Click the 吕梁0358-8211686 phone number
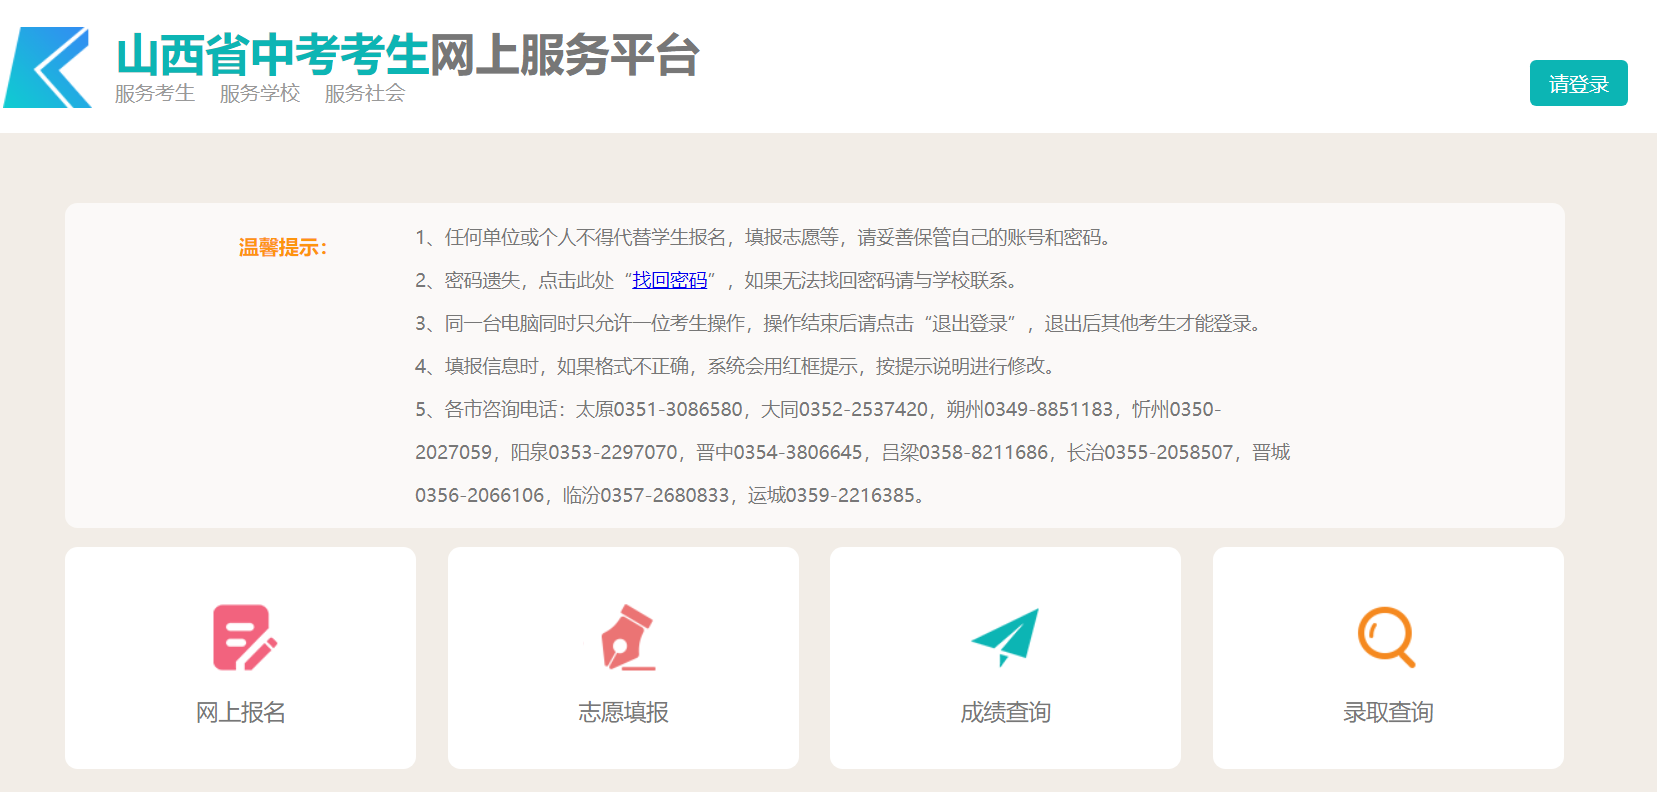Screen dimensions: 1657x792 coord(964,452)
